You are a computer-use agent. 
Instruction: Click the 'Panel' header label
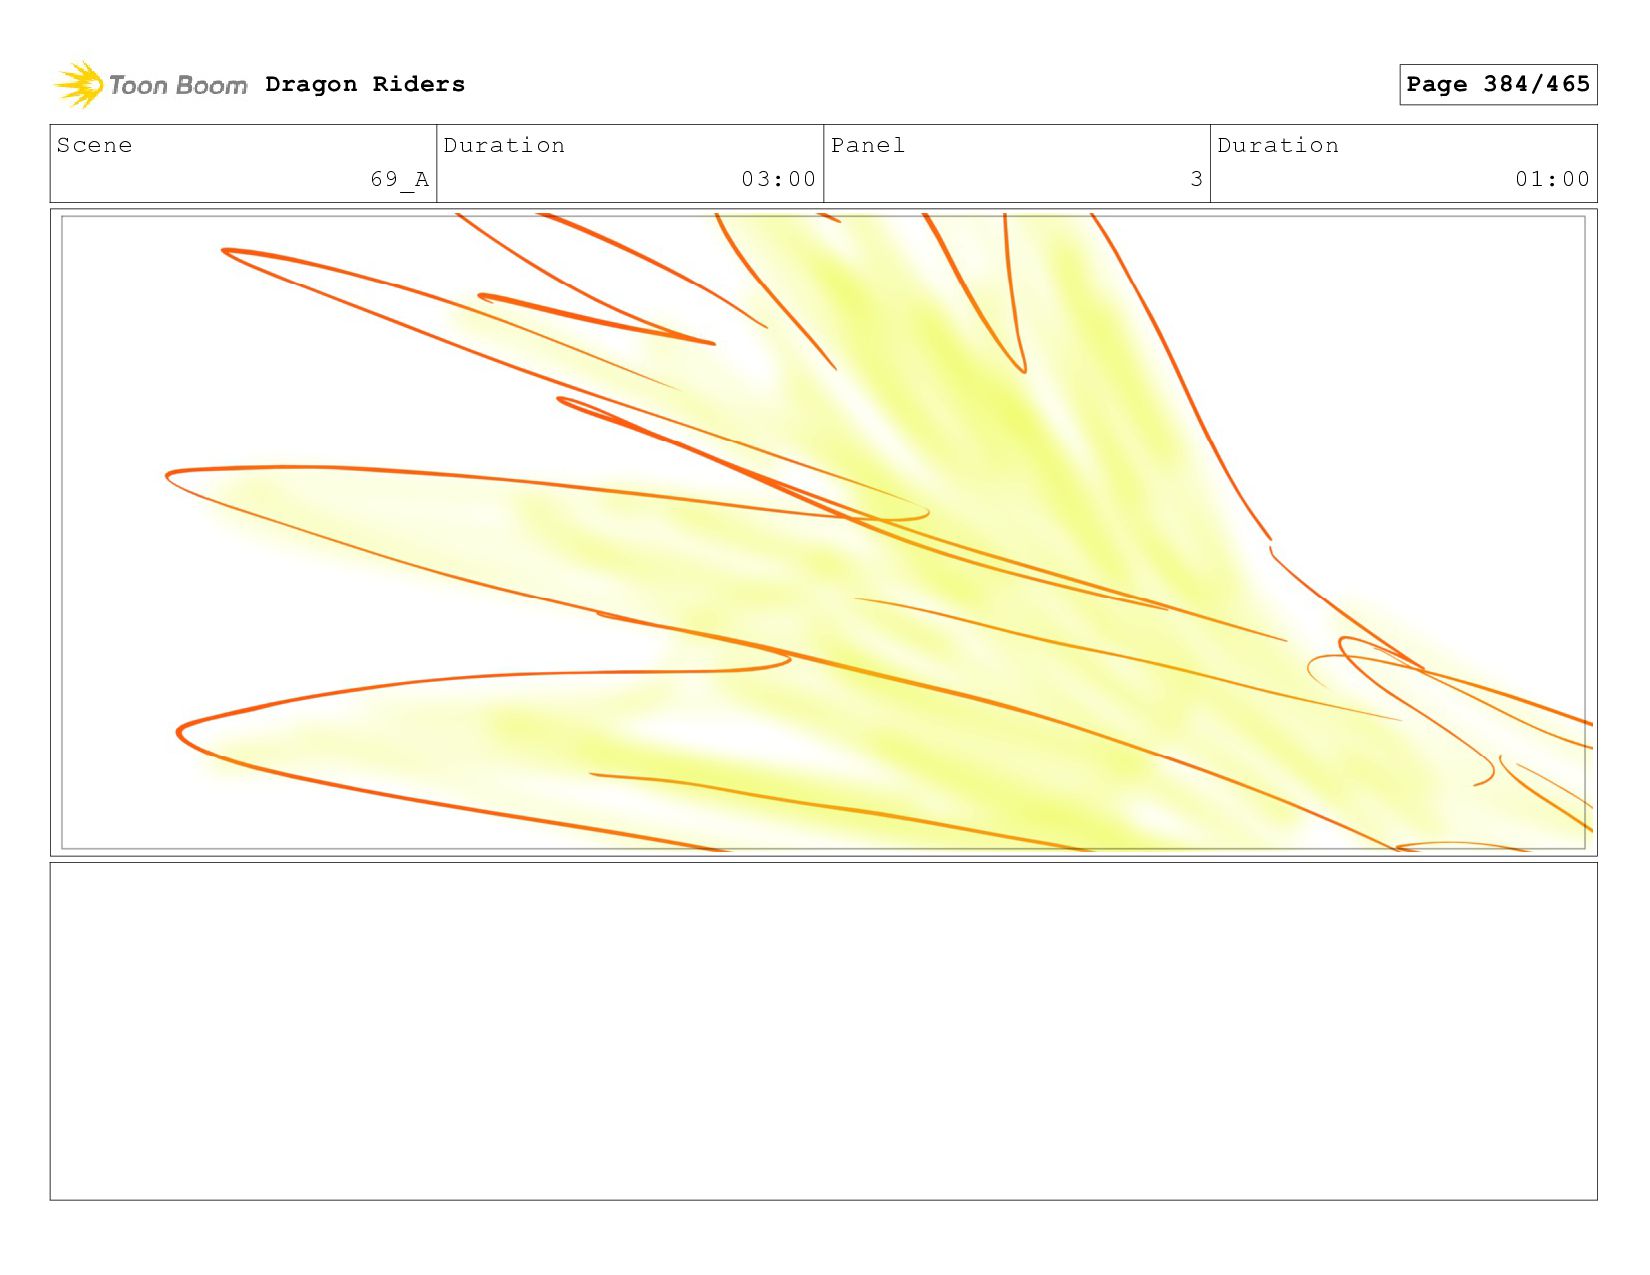point(868,145)
